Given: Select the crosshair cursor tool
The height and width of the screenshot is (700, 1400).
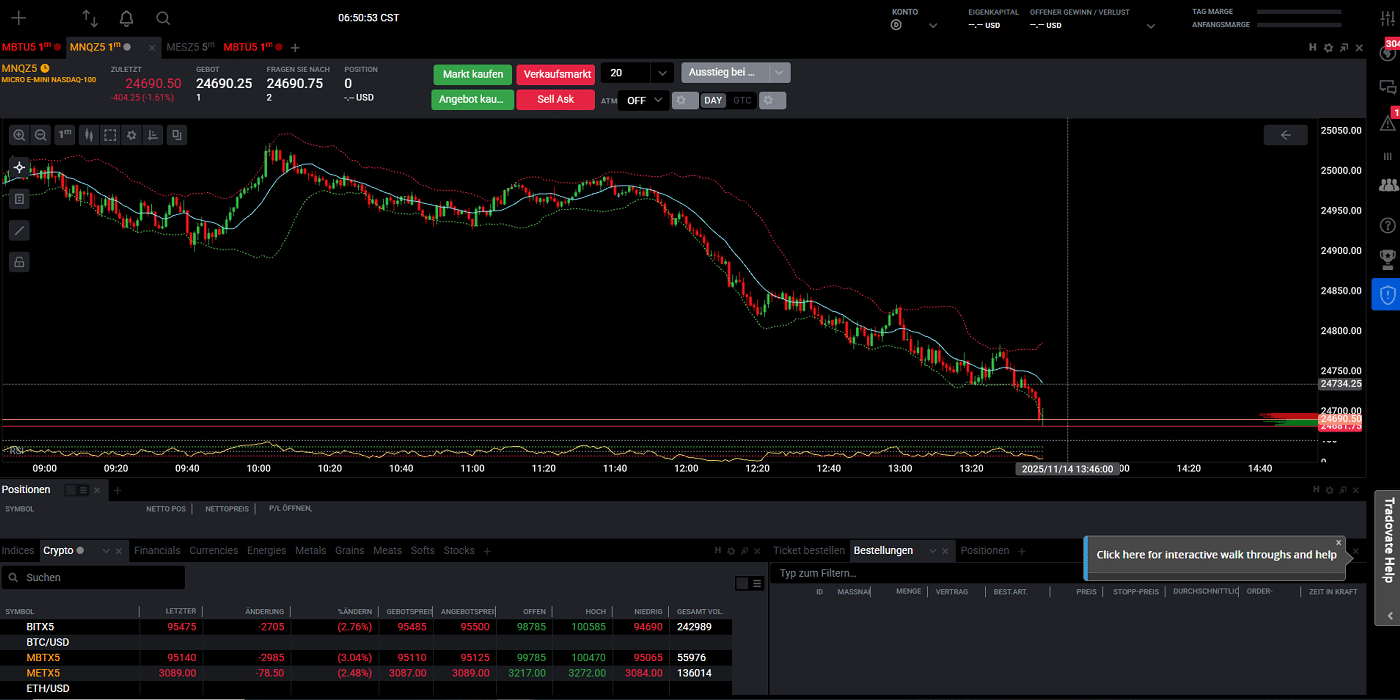Looking at the screenshot, I should (19, 167).
